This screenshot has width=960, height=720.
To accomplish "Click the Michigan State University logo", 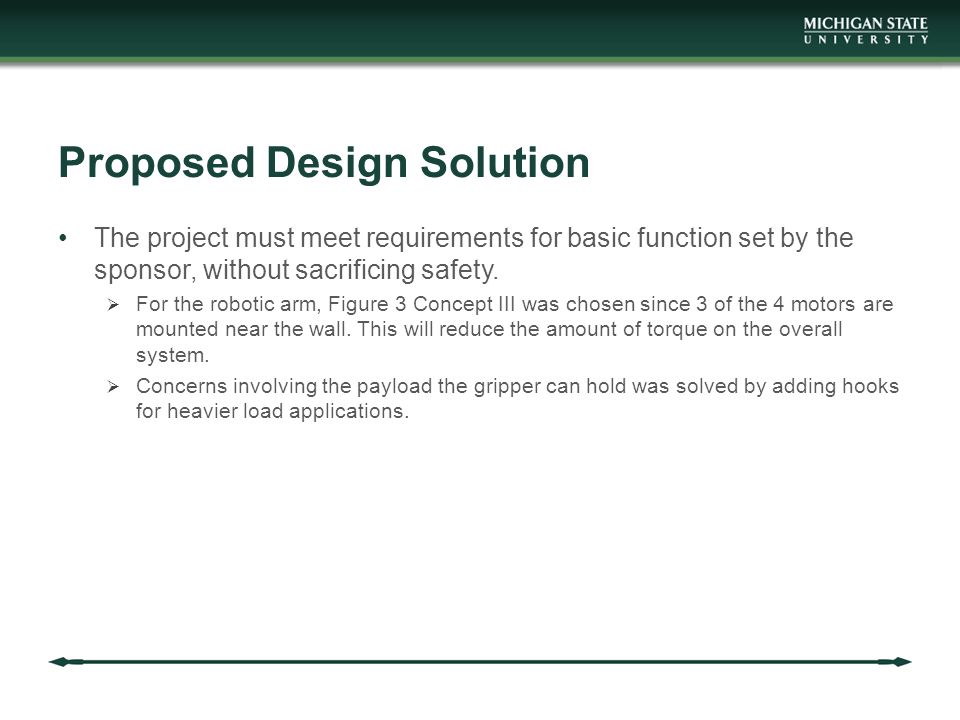I will (x=866, y=31).
